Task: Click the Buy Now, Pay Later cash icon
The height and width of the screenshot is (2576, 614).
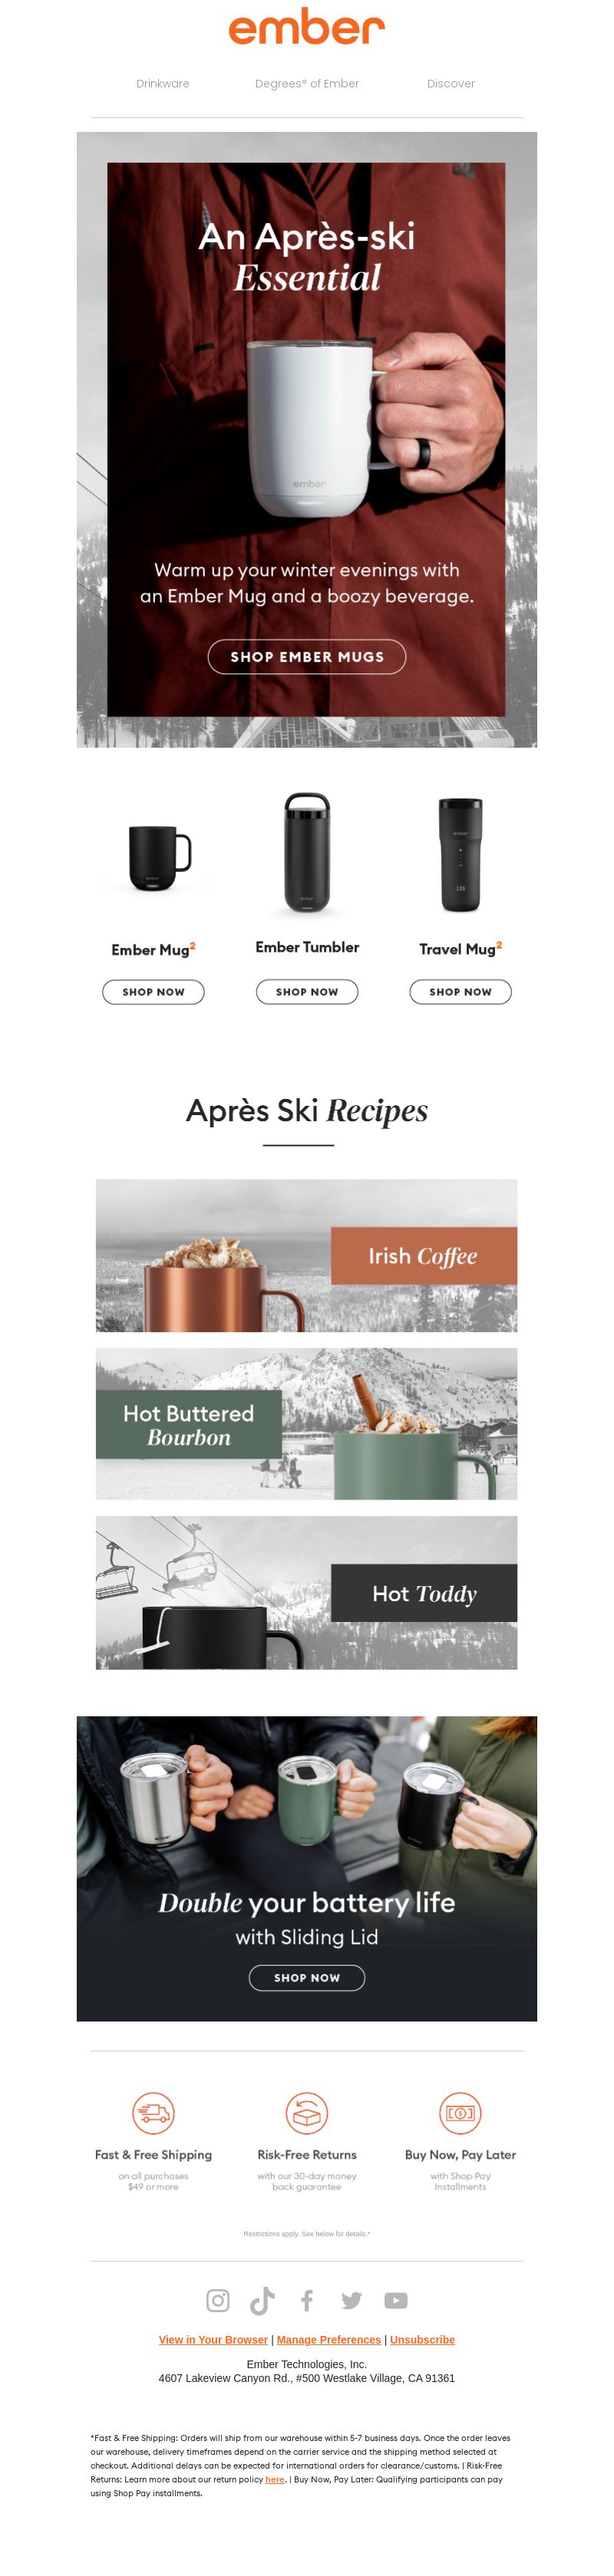Action: [460, 2113]
